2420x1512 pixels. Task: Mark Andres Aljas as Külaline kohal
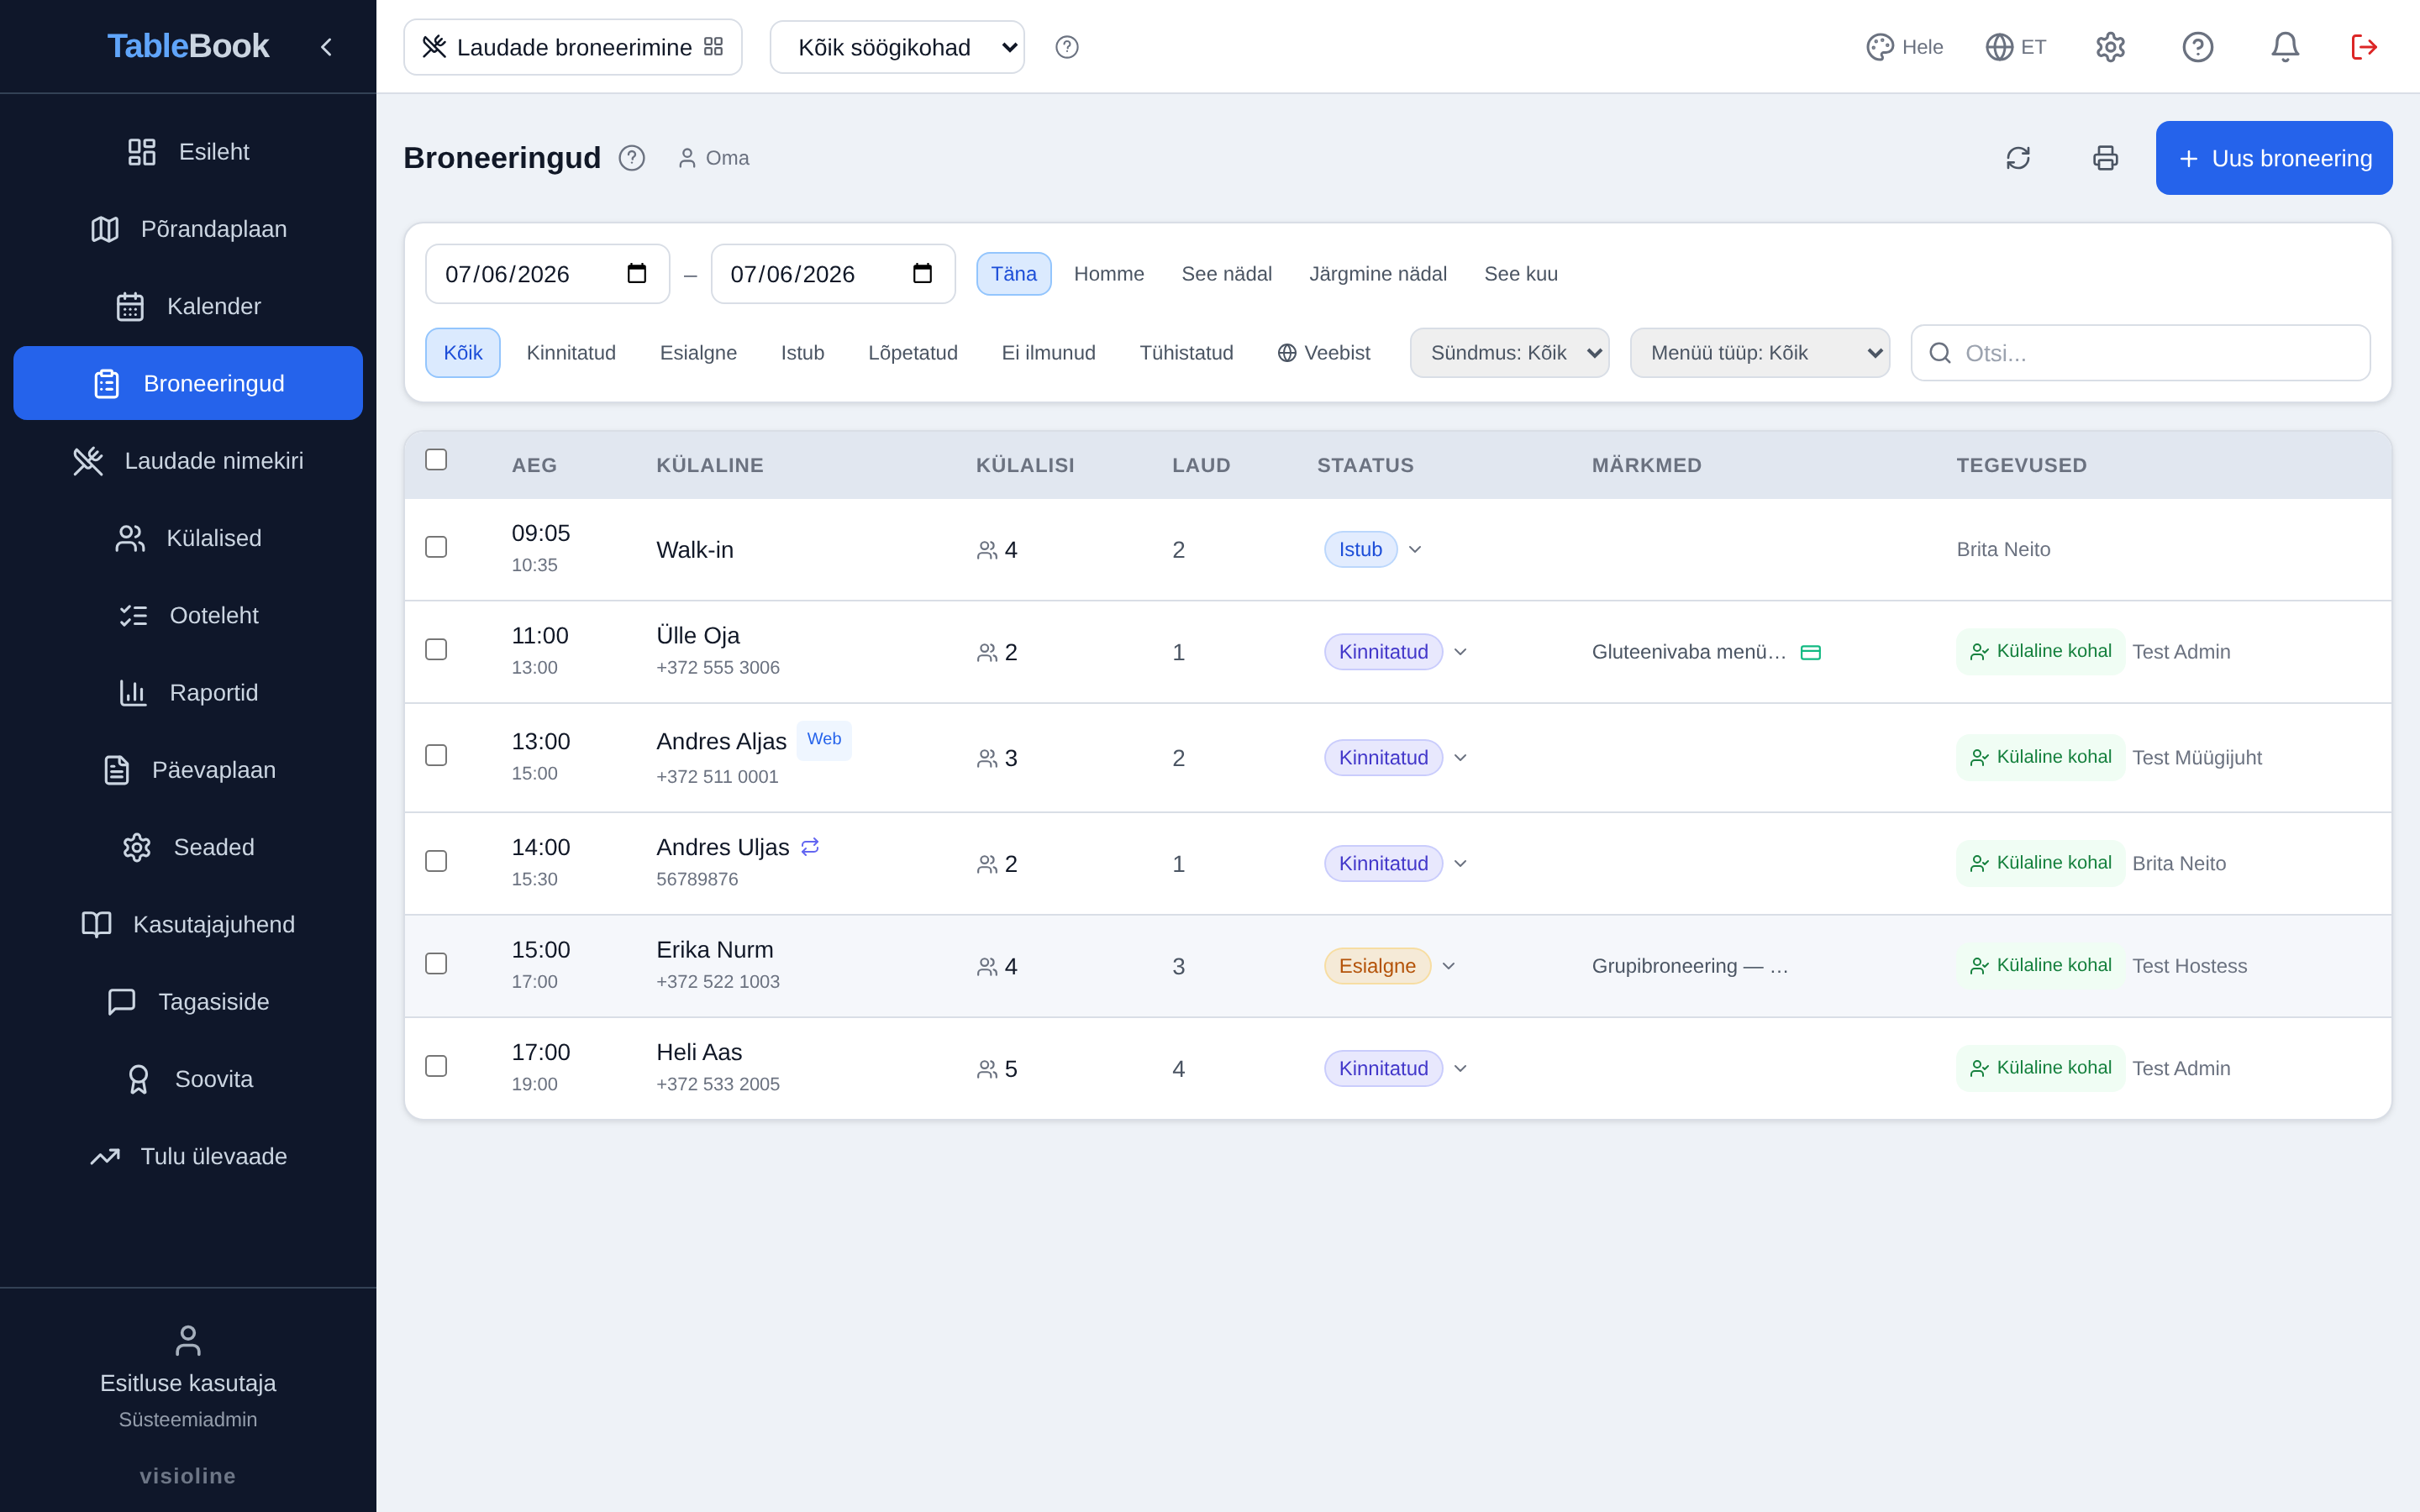(x=2040, y=757)
